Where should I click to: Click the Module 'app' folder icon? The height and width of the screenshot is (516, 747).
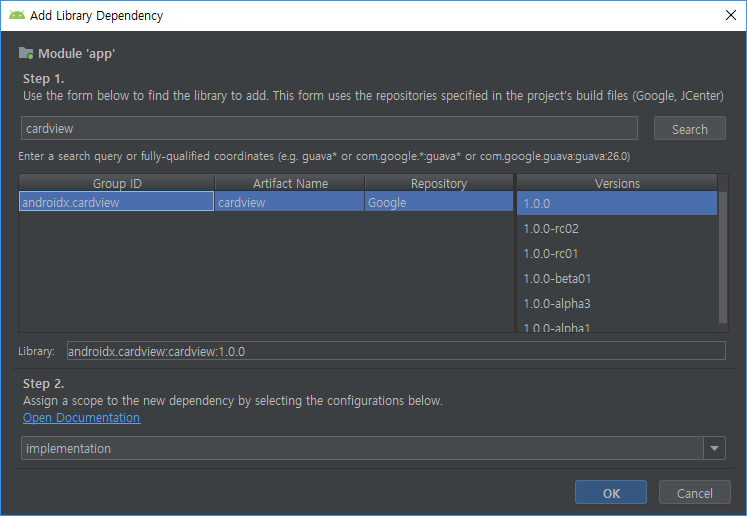tap(26, 53)
